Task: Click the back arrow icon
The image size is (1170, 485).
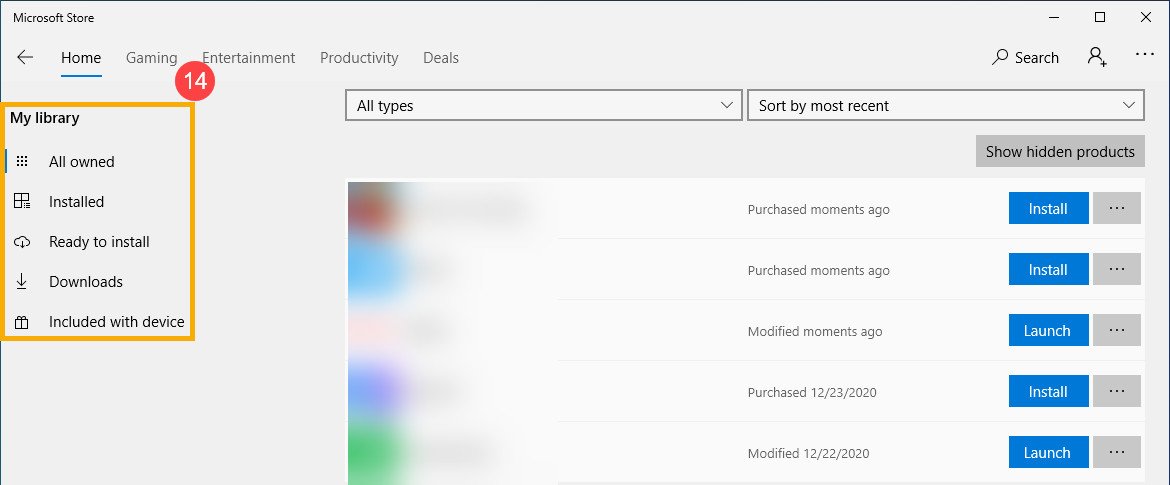Action: point(26,57)
